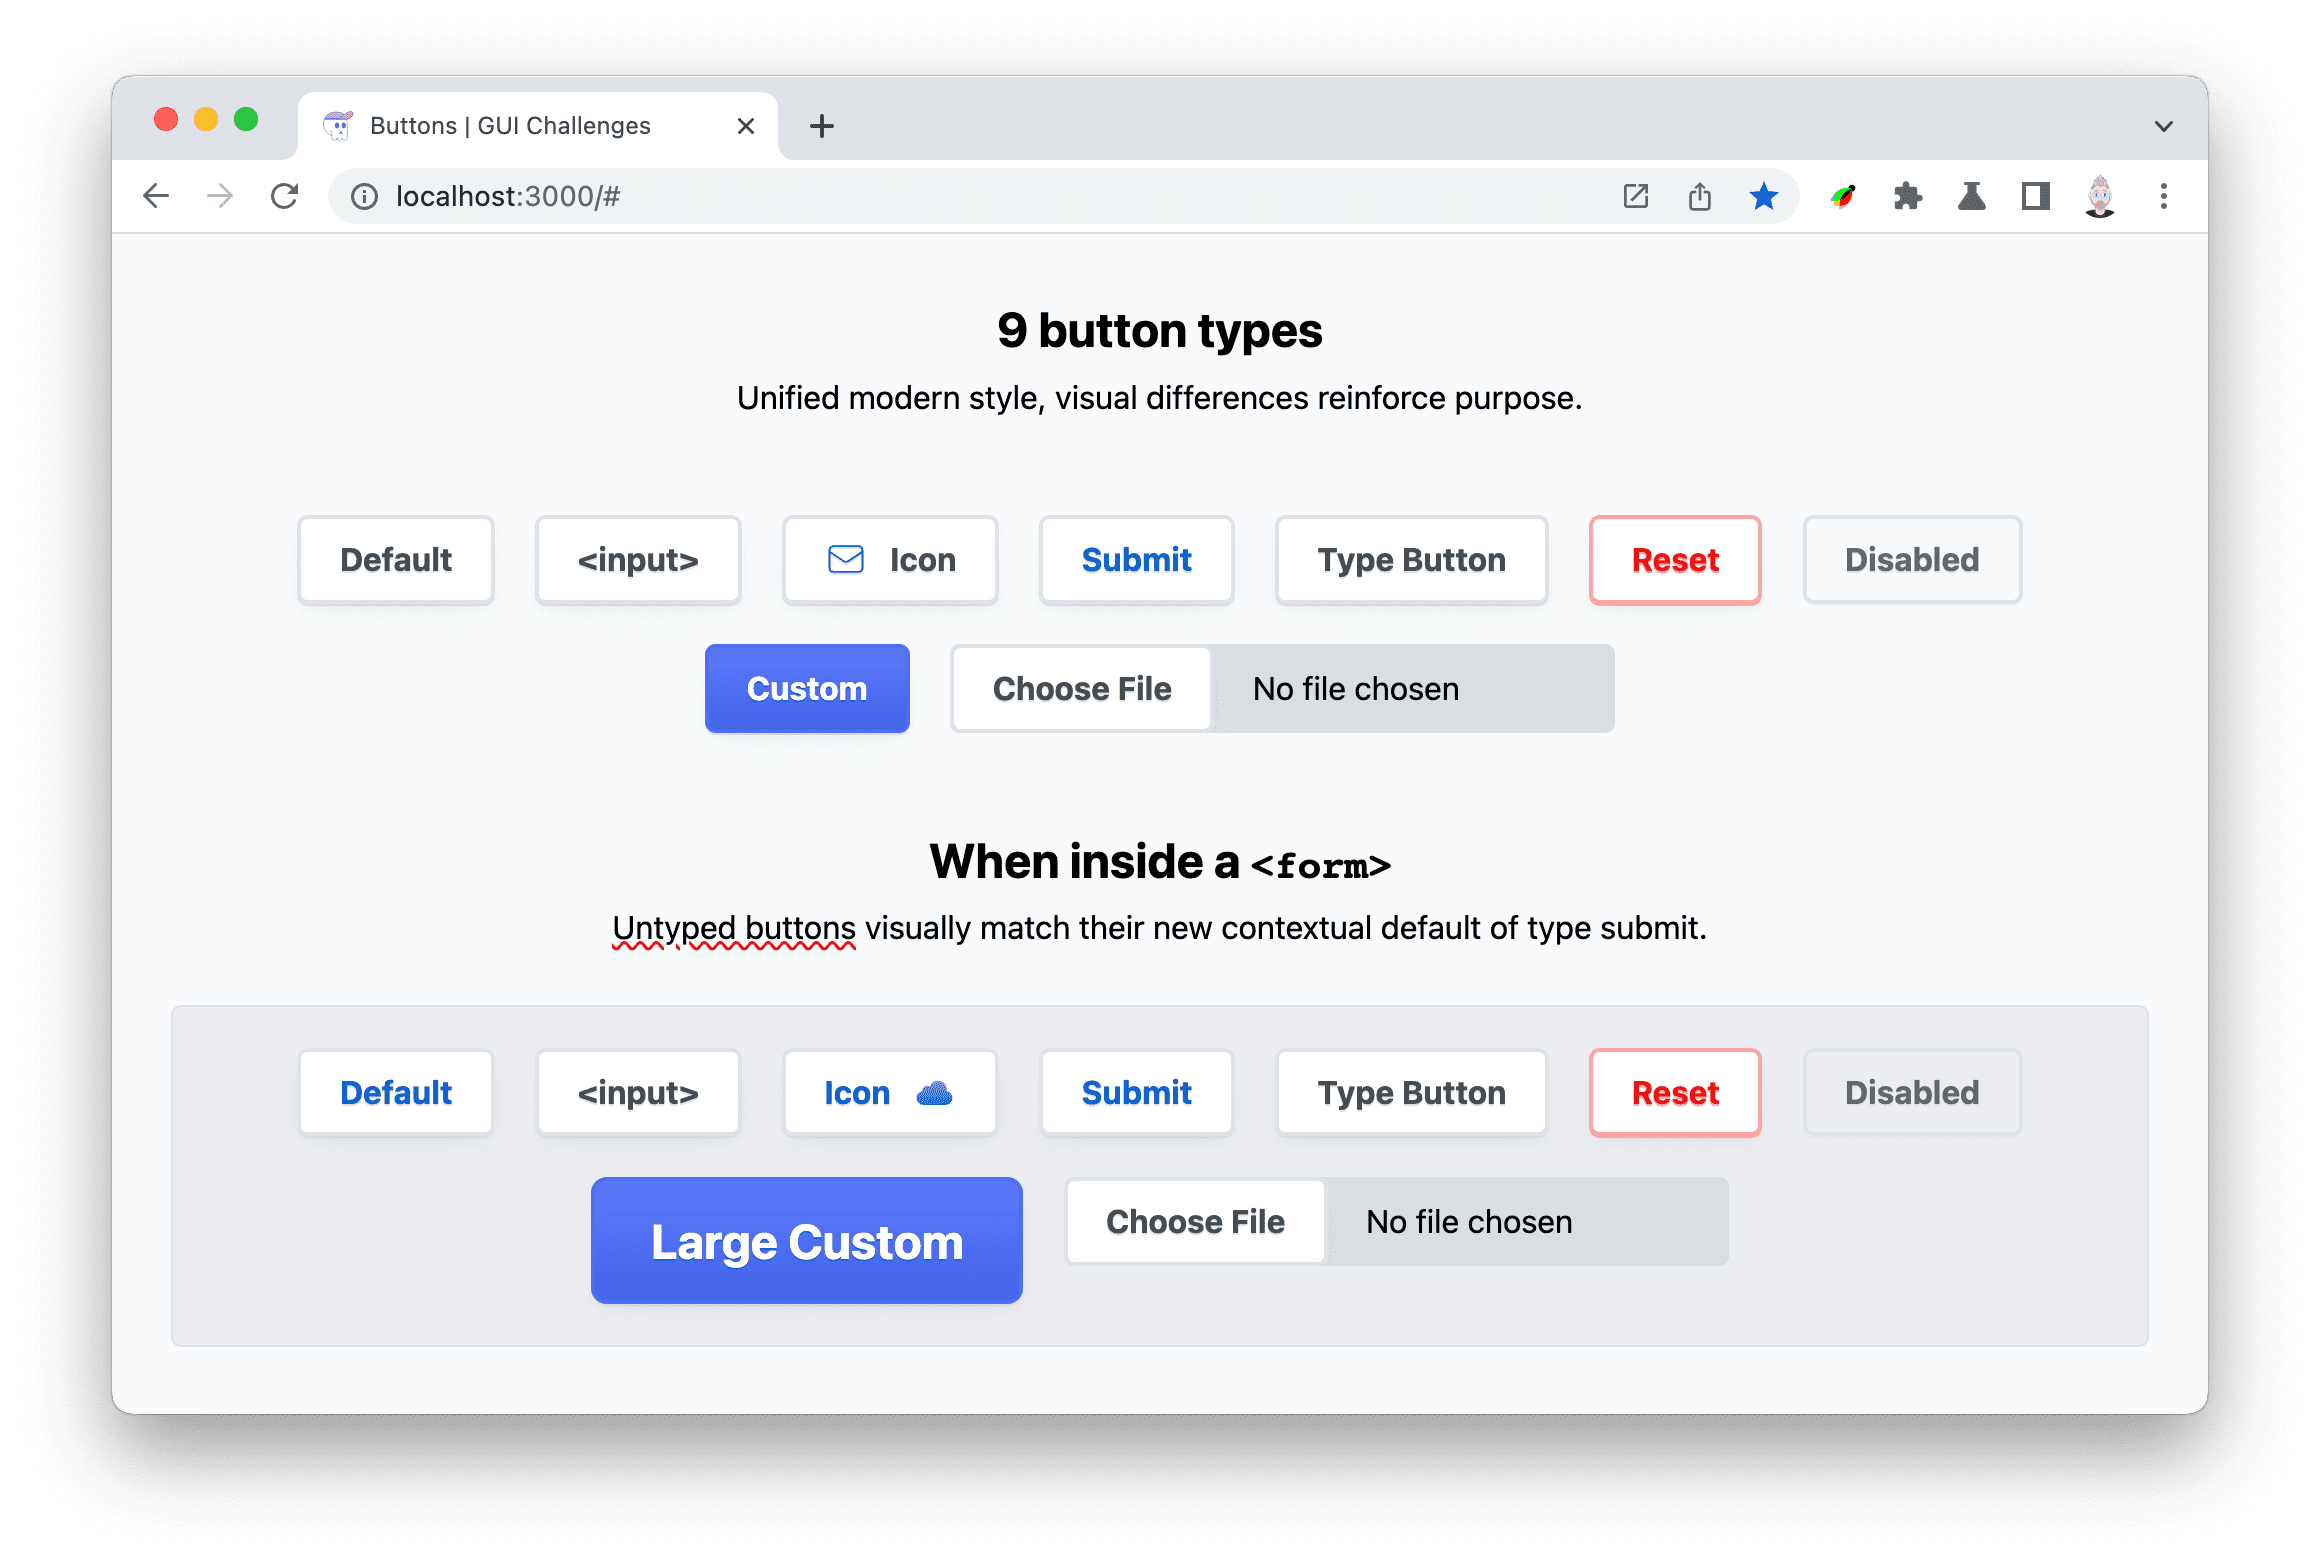Click the Type Button inside form

(x=1412, y=1093)
